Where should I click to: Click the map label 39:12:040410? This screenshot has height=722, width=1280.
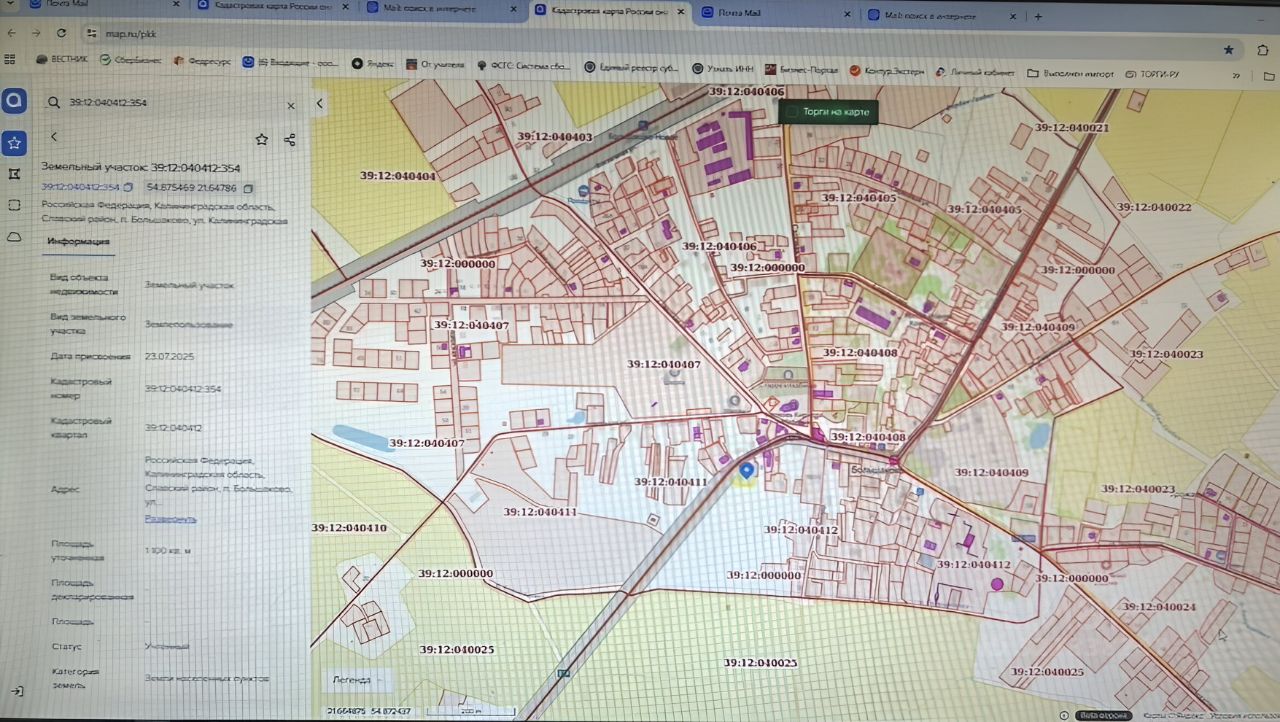pyautogui.click(x=348, y=527)
